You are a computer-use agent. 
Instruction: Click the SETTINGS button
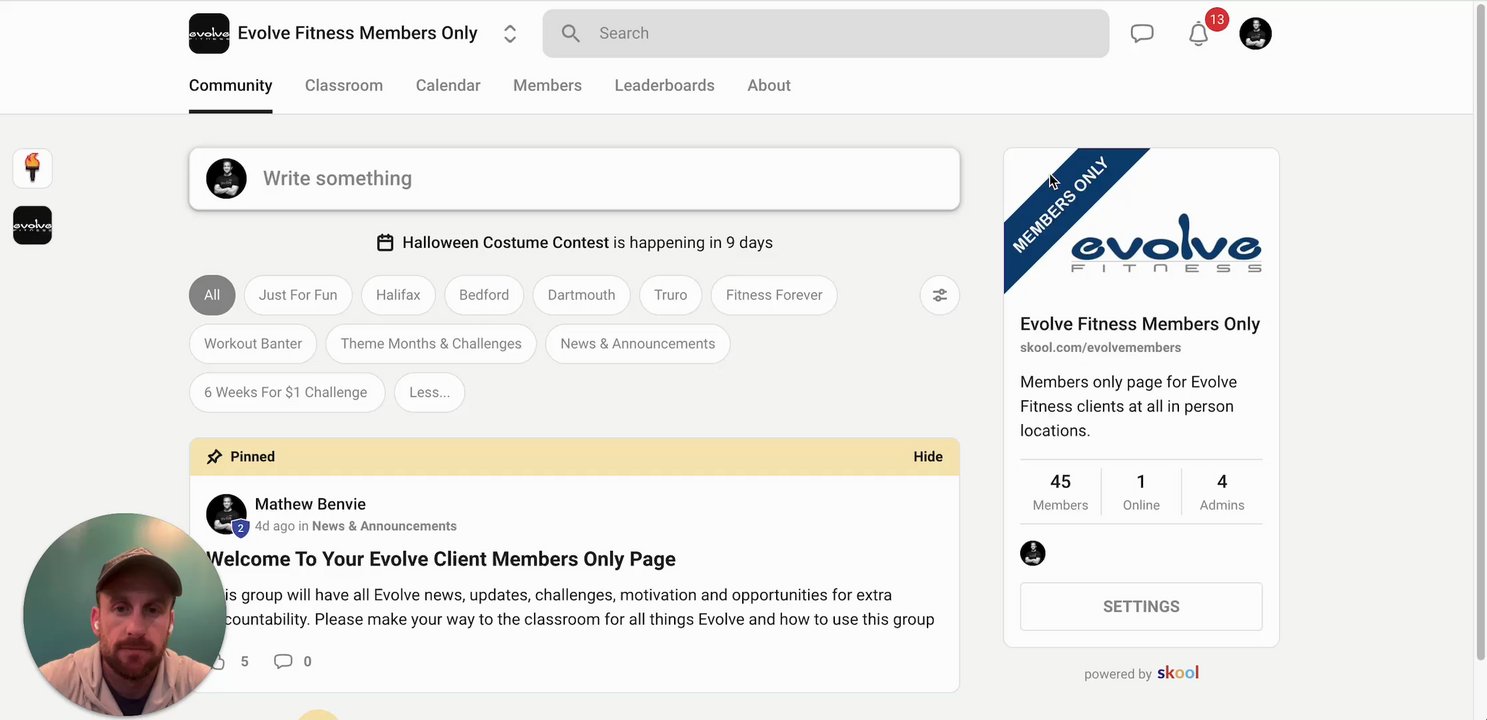[1141, 606]
